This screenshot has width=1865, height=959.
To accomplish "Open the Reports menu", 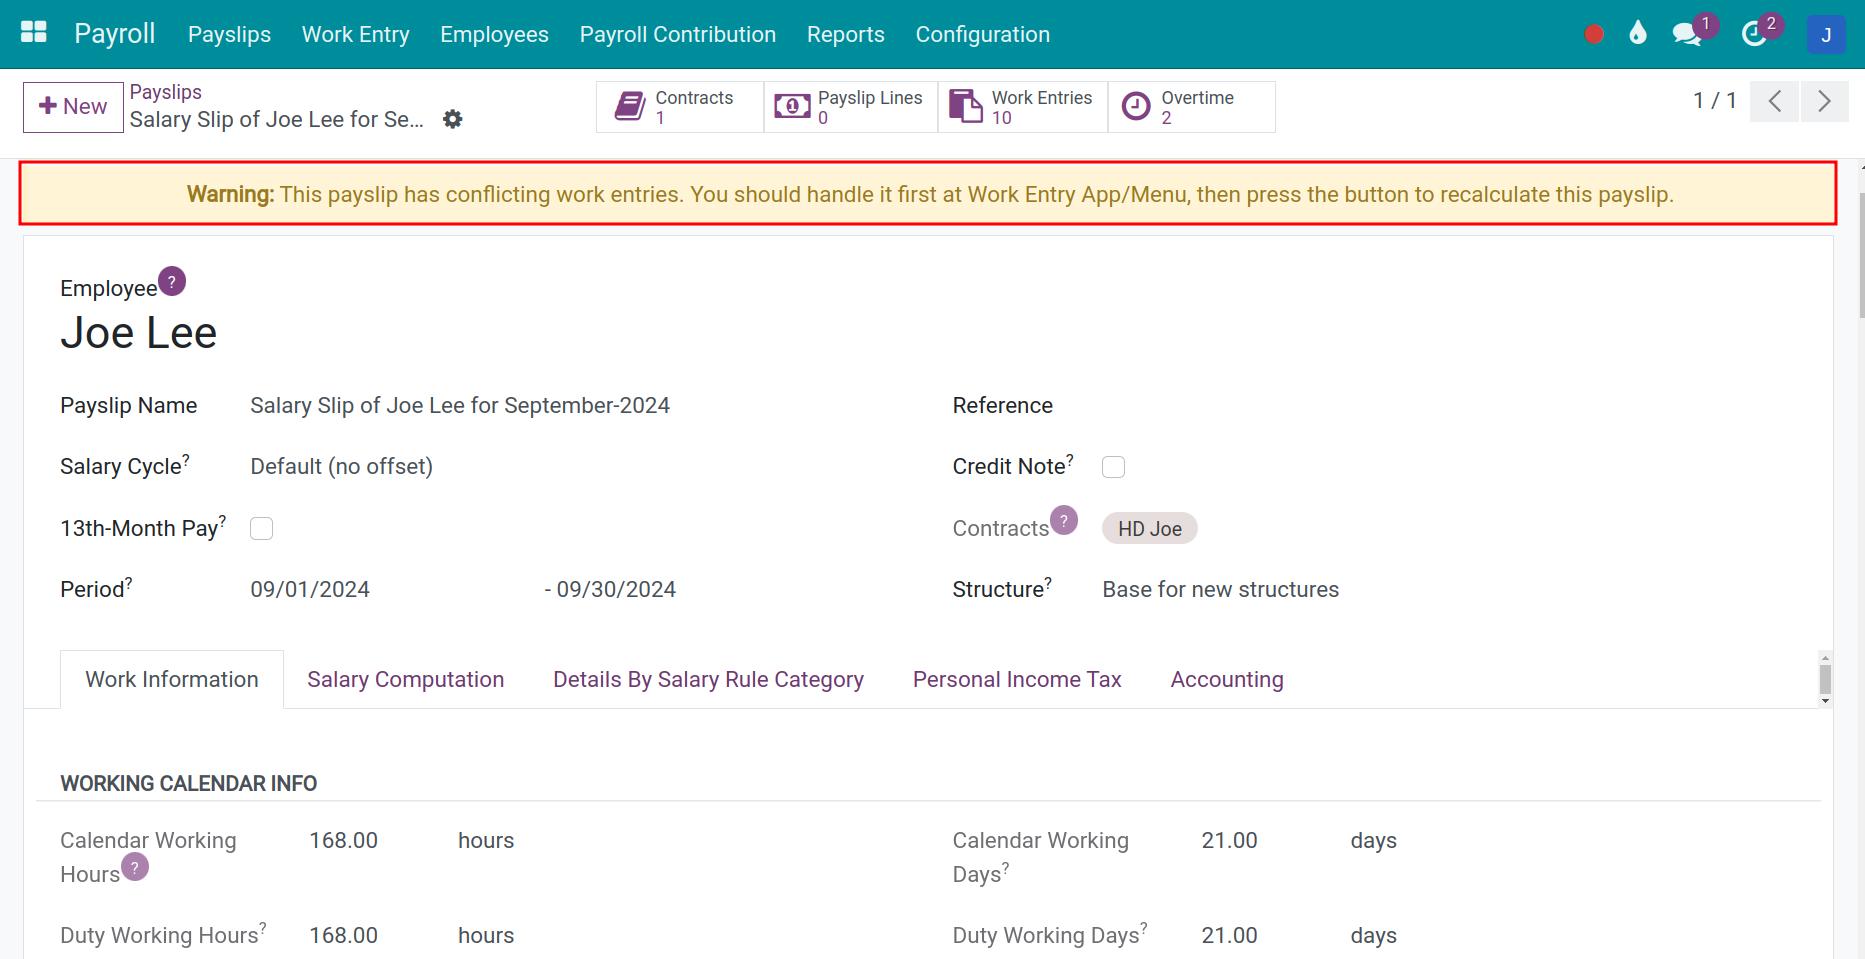I will 846,34.
